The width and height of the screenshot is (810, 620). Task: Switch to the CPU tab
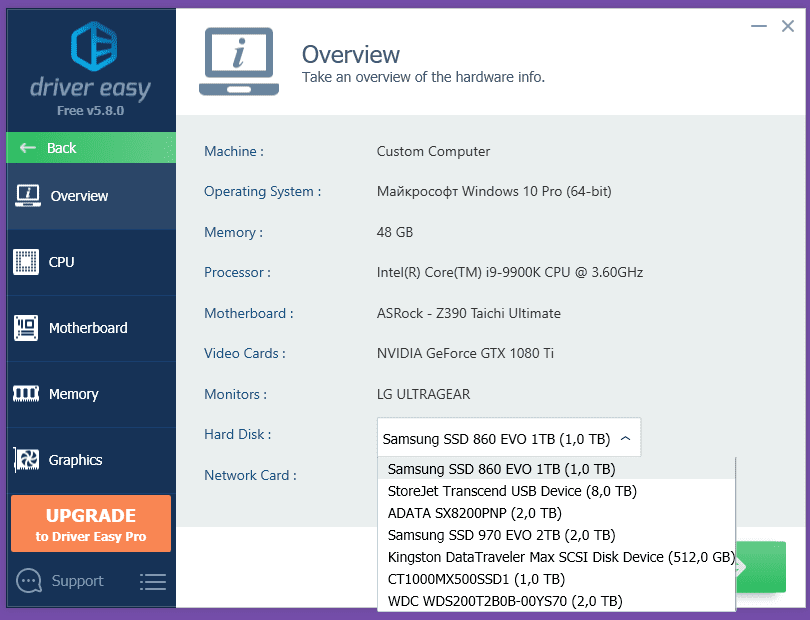coord(91,262)
